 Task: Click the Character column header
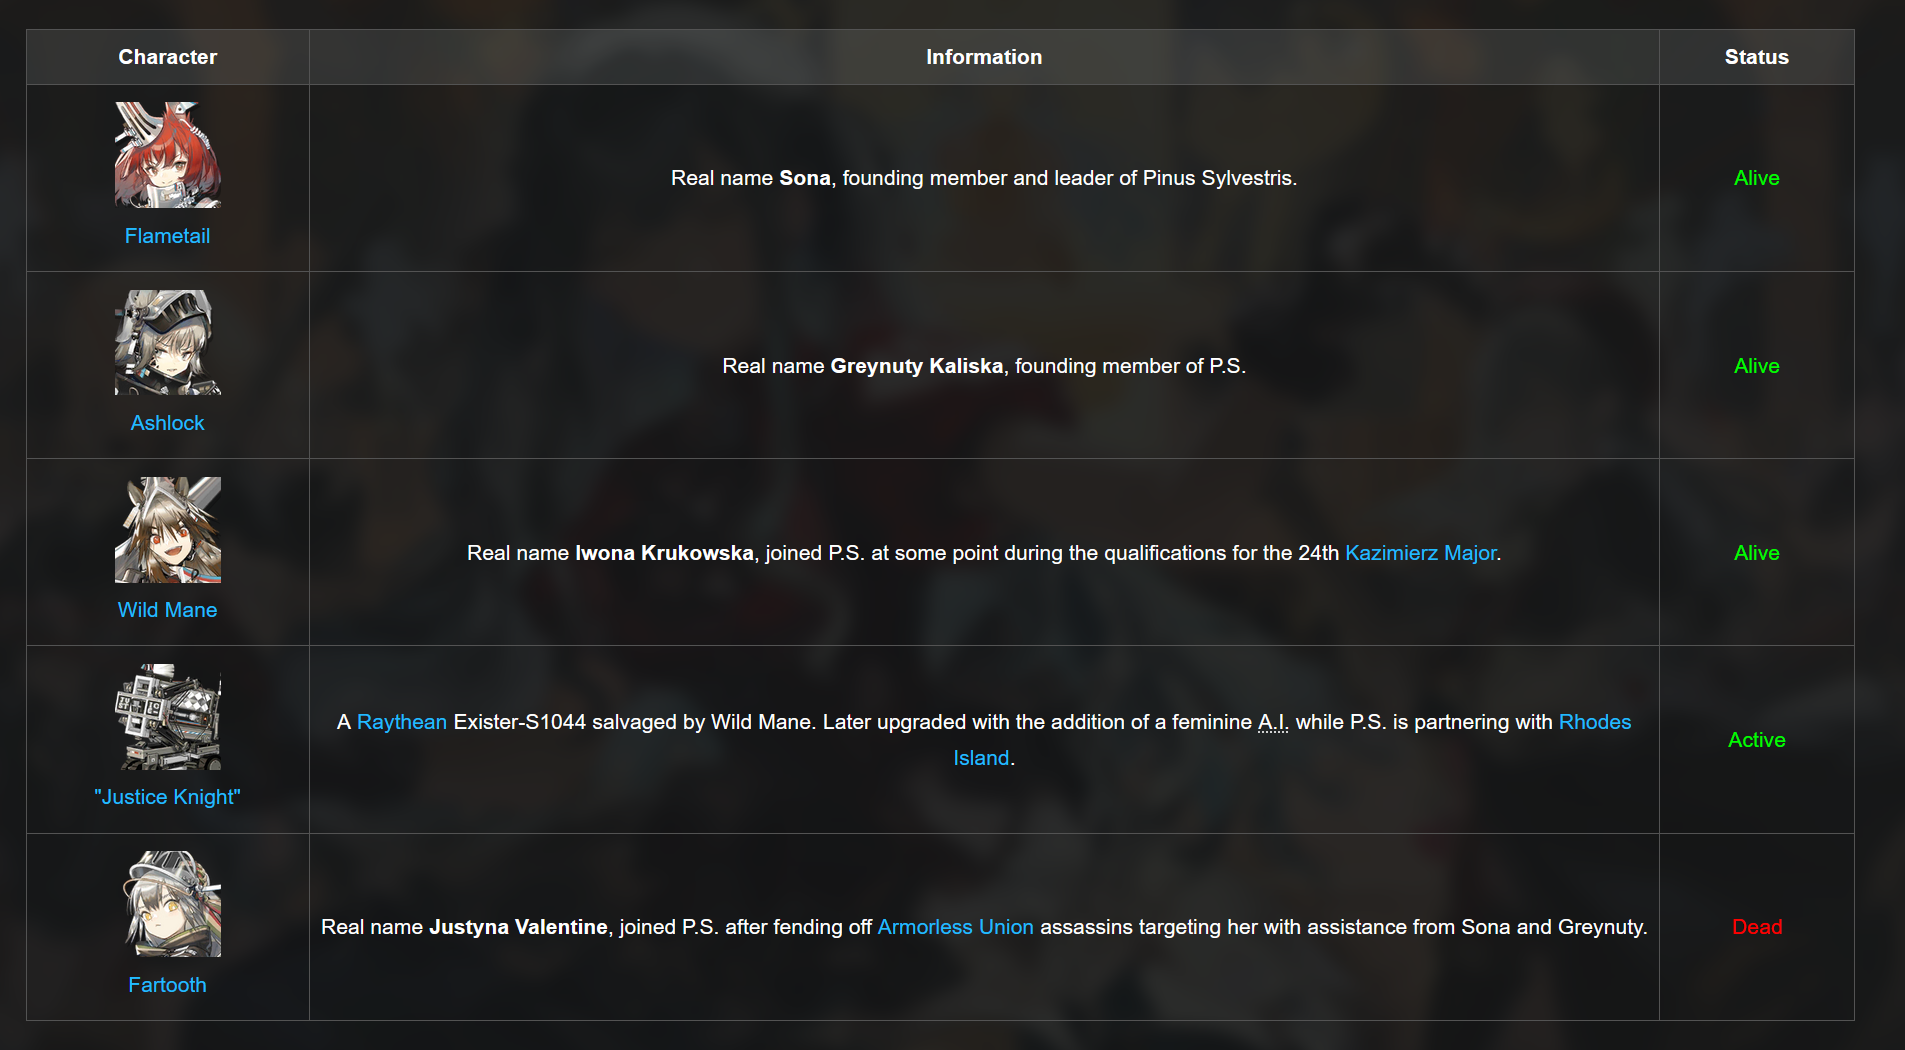coord(168,57)
